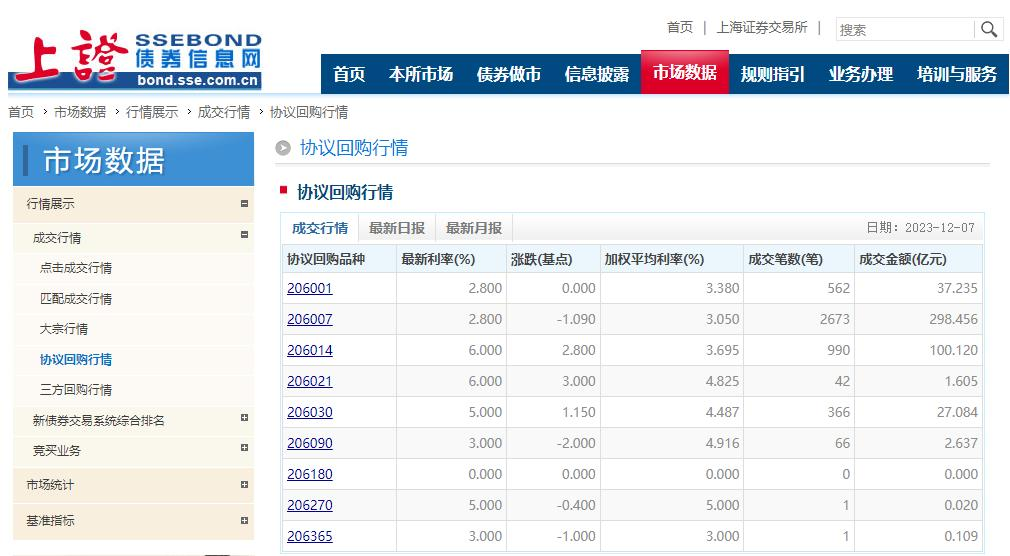Click the SSEBOND logo
1010x556 pixels.
pyautogui.click(x=135, y=59)
